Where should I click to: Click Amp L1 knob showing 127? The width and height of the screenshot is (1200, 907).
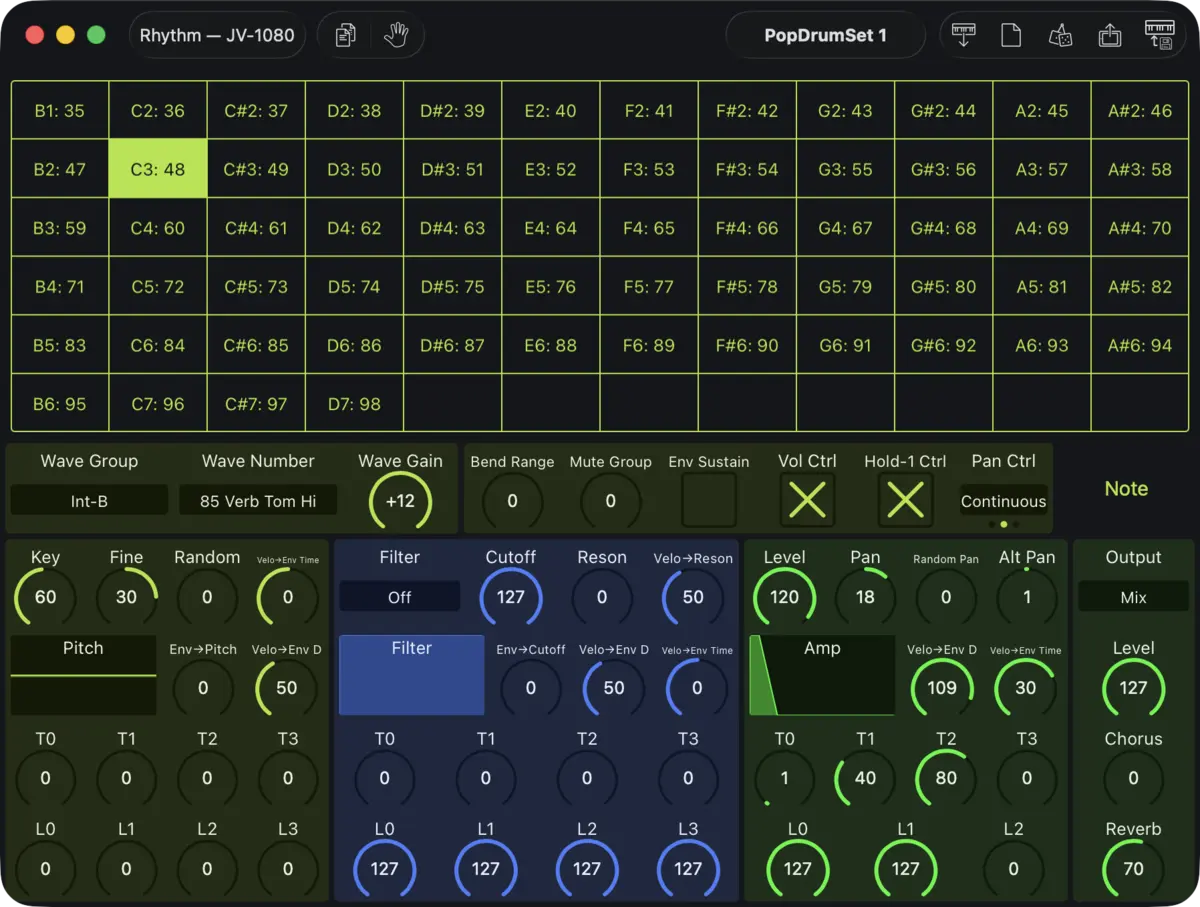click(905, 868)
